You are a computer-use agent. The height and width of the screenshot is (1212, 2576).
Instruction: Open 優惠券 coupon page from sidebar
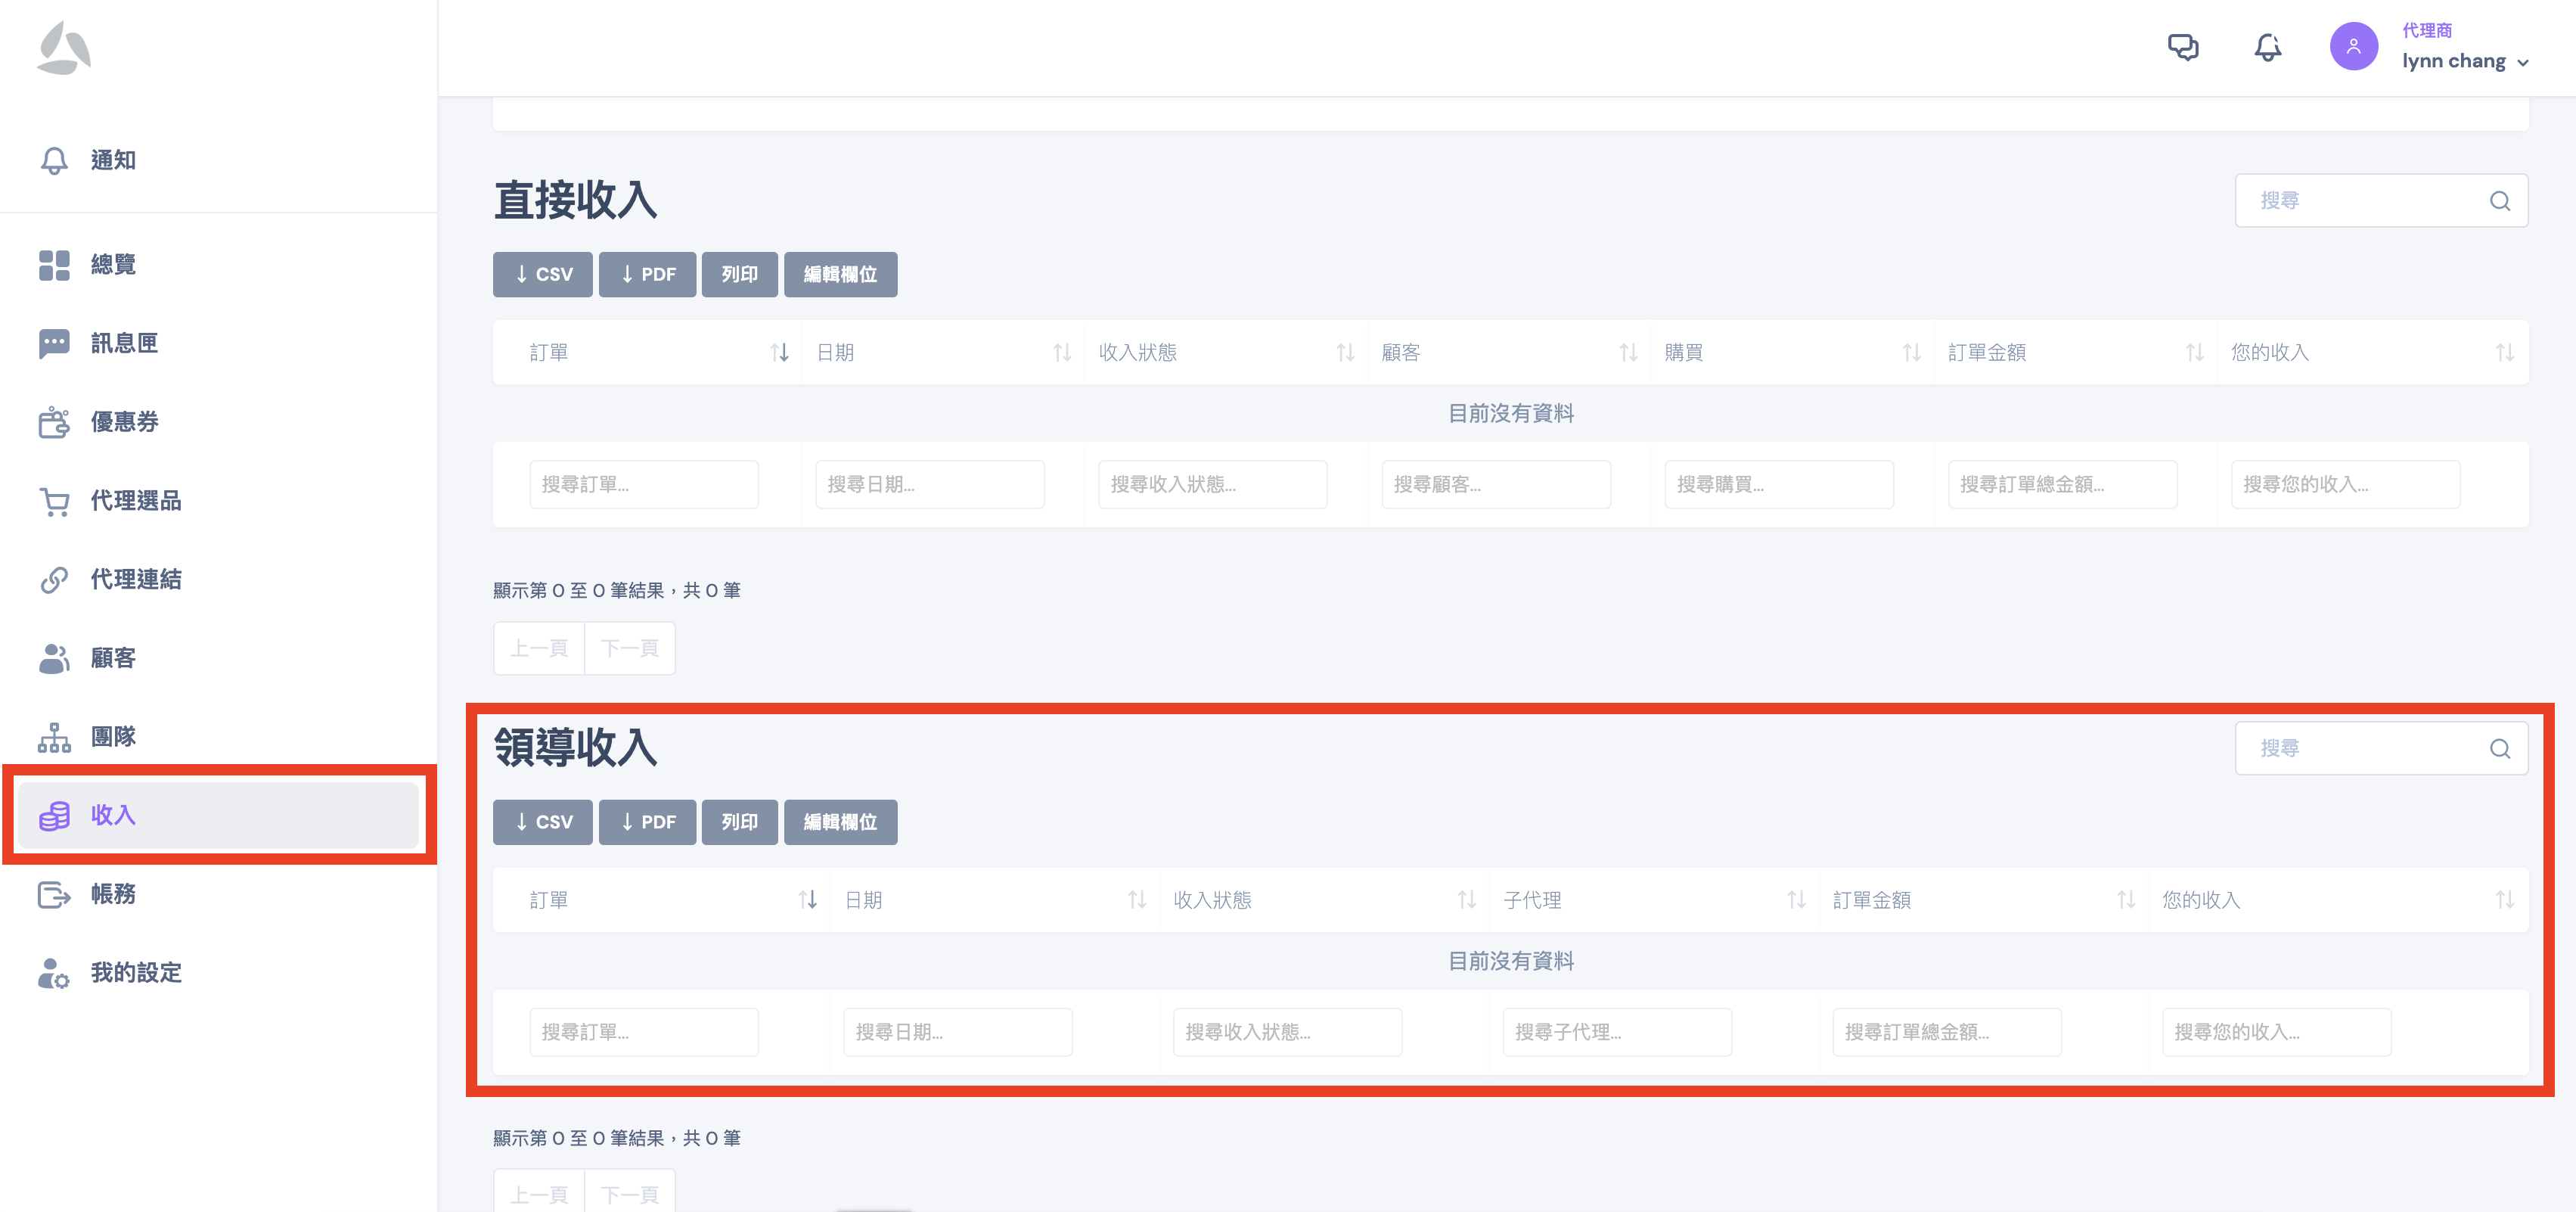point(124,422)
